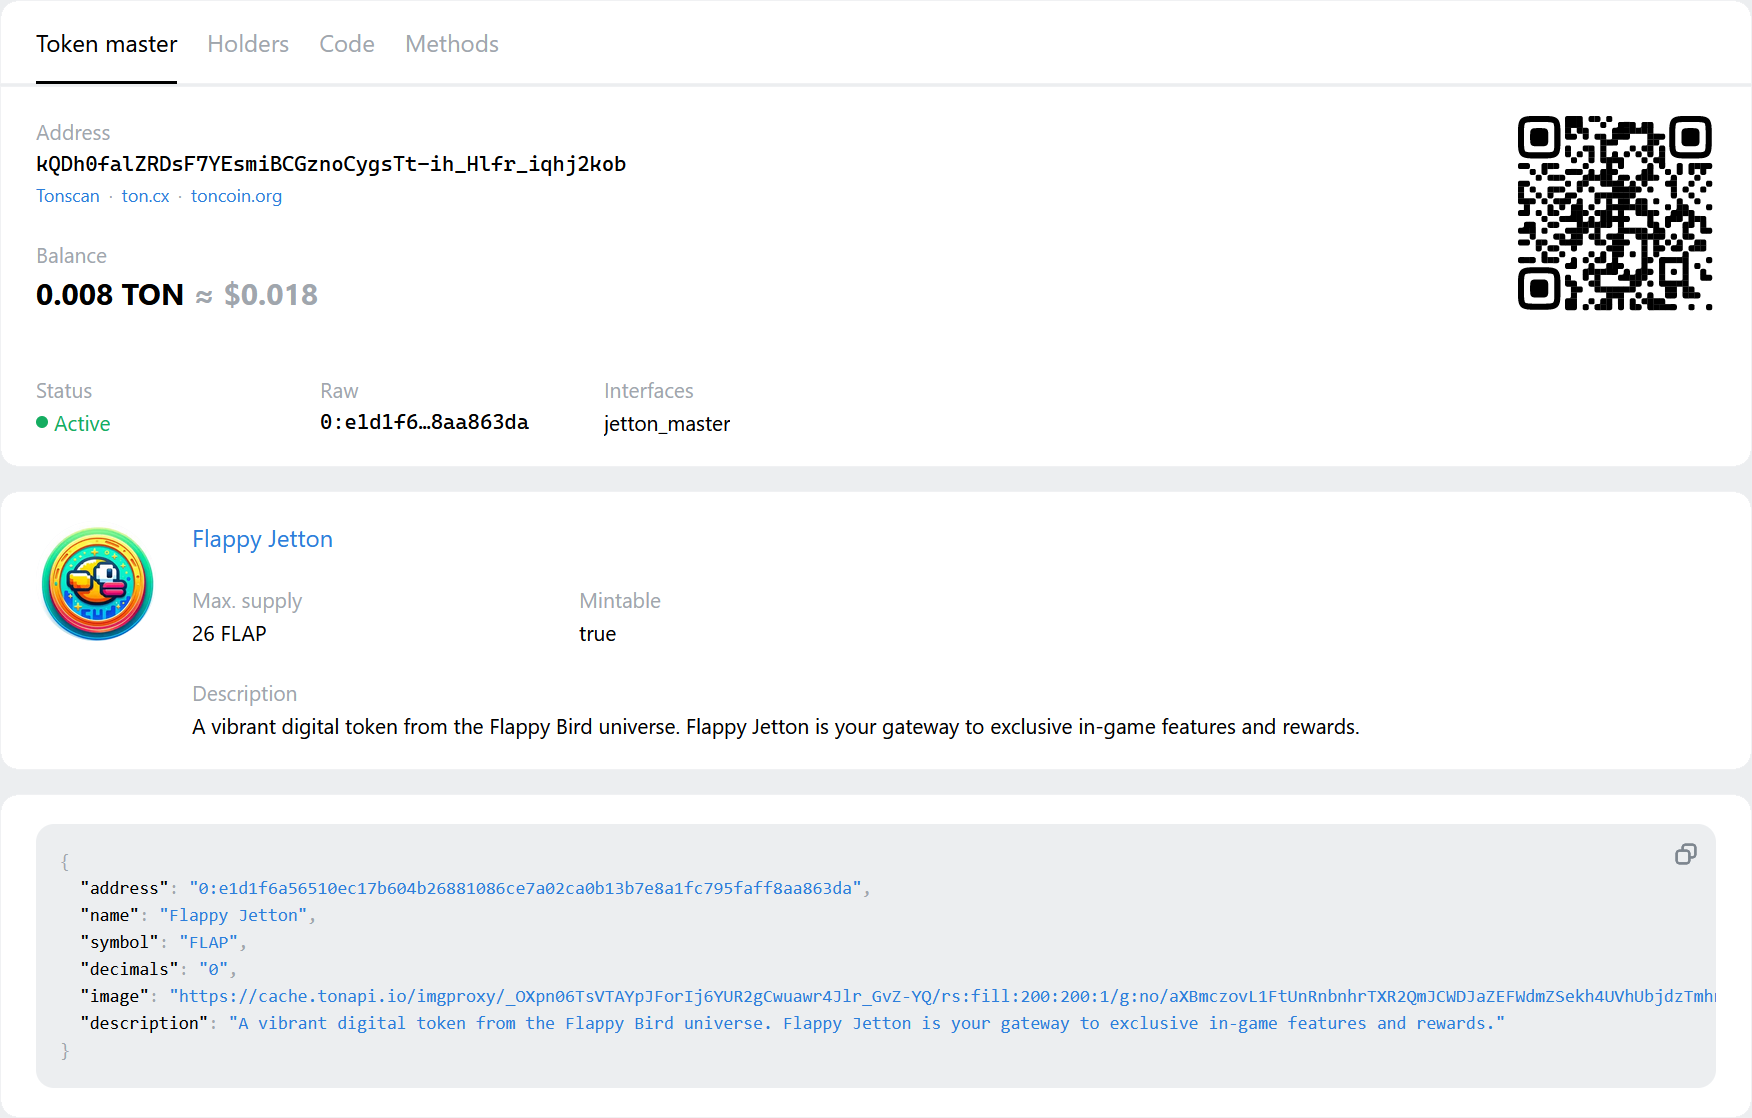Switch to the Token master tab
1752x1118 pixels.
click(x=106, y=44)
